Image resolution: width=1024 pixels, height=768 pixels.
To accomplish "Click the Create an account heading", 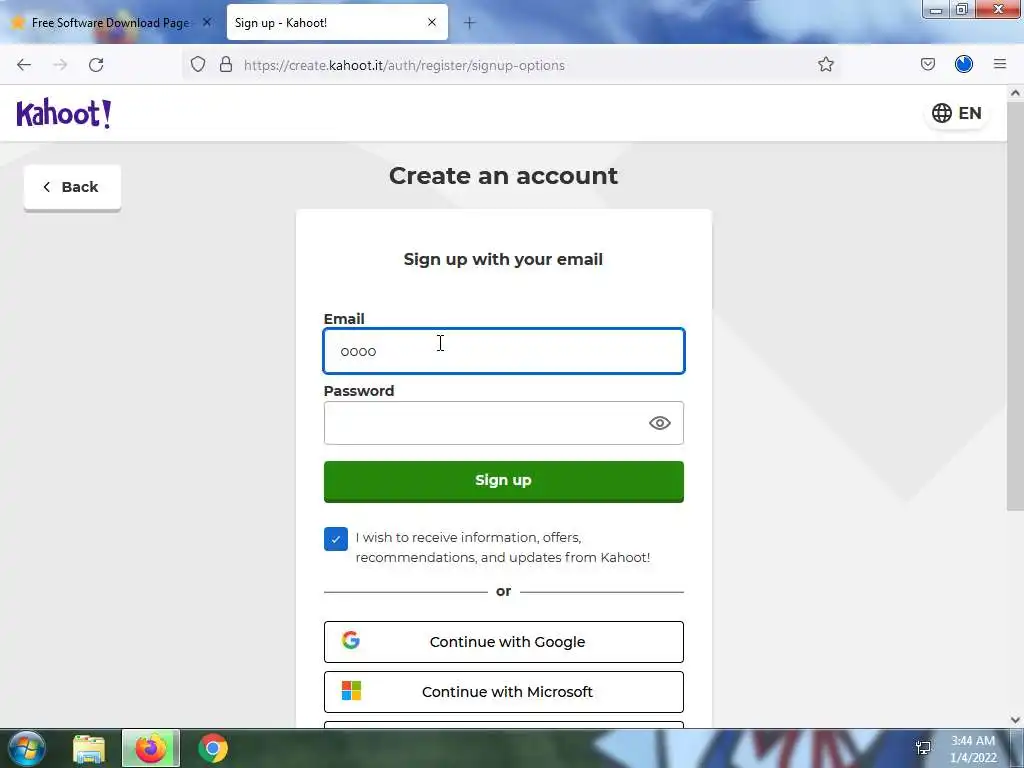I will tap(504, 176).
